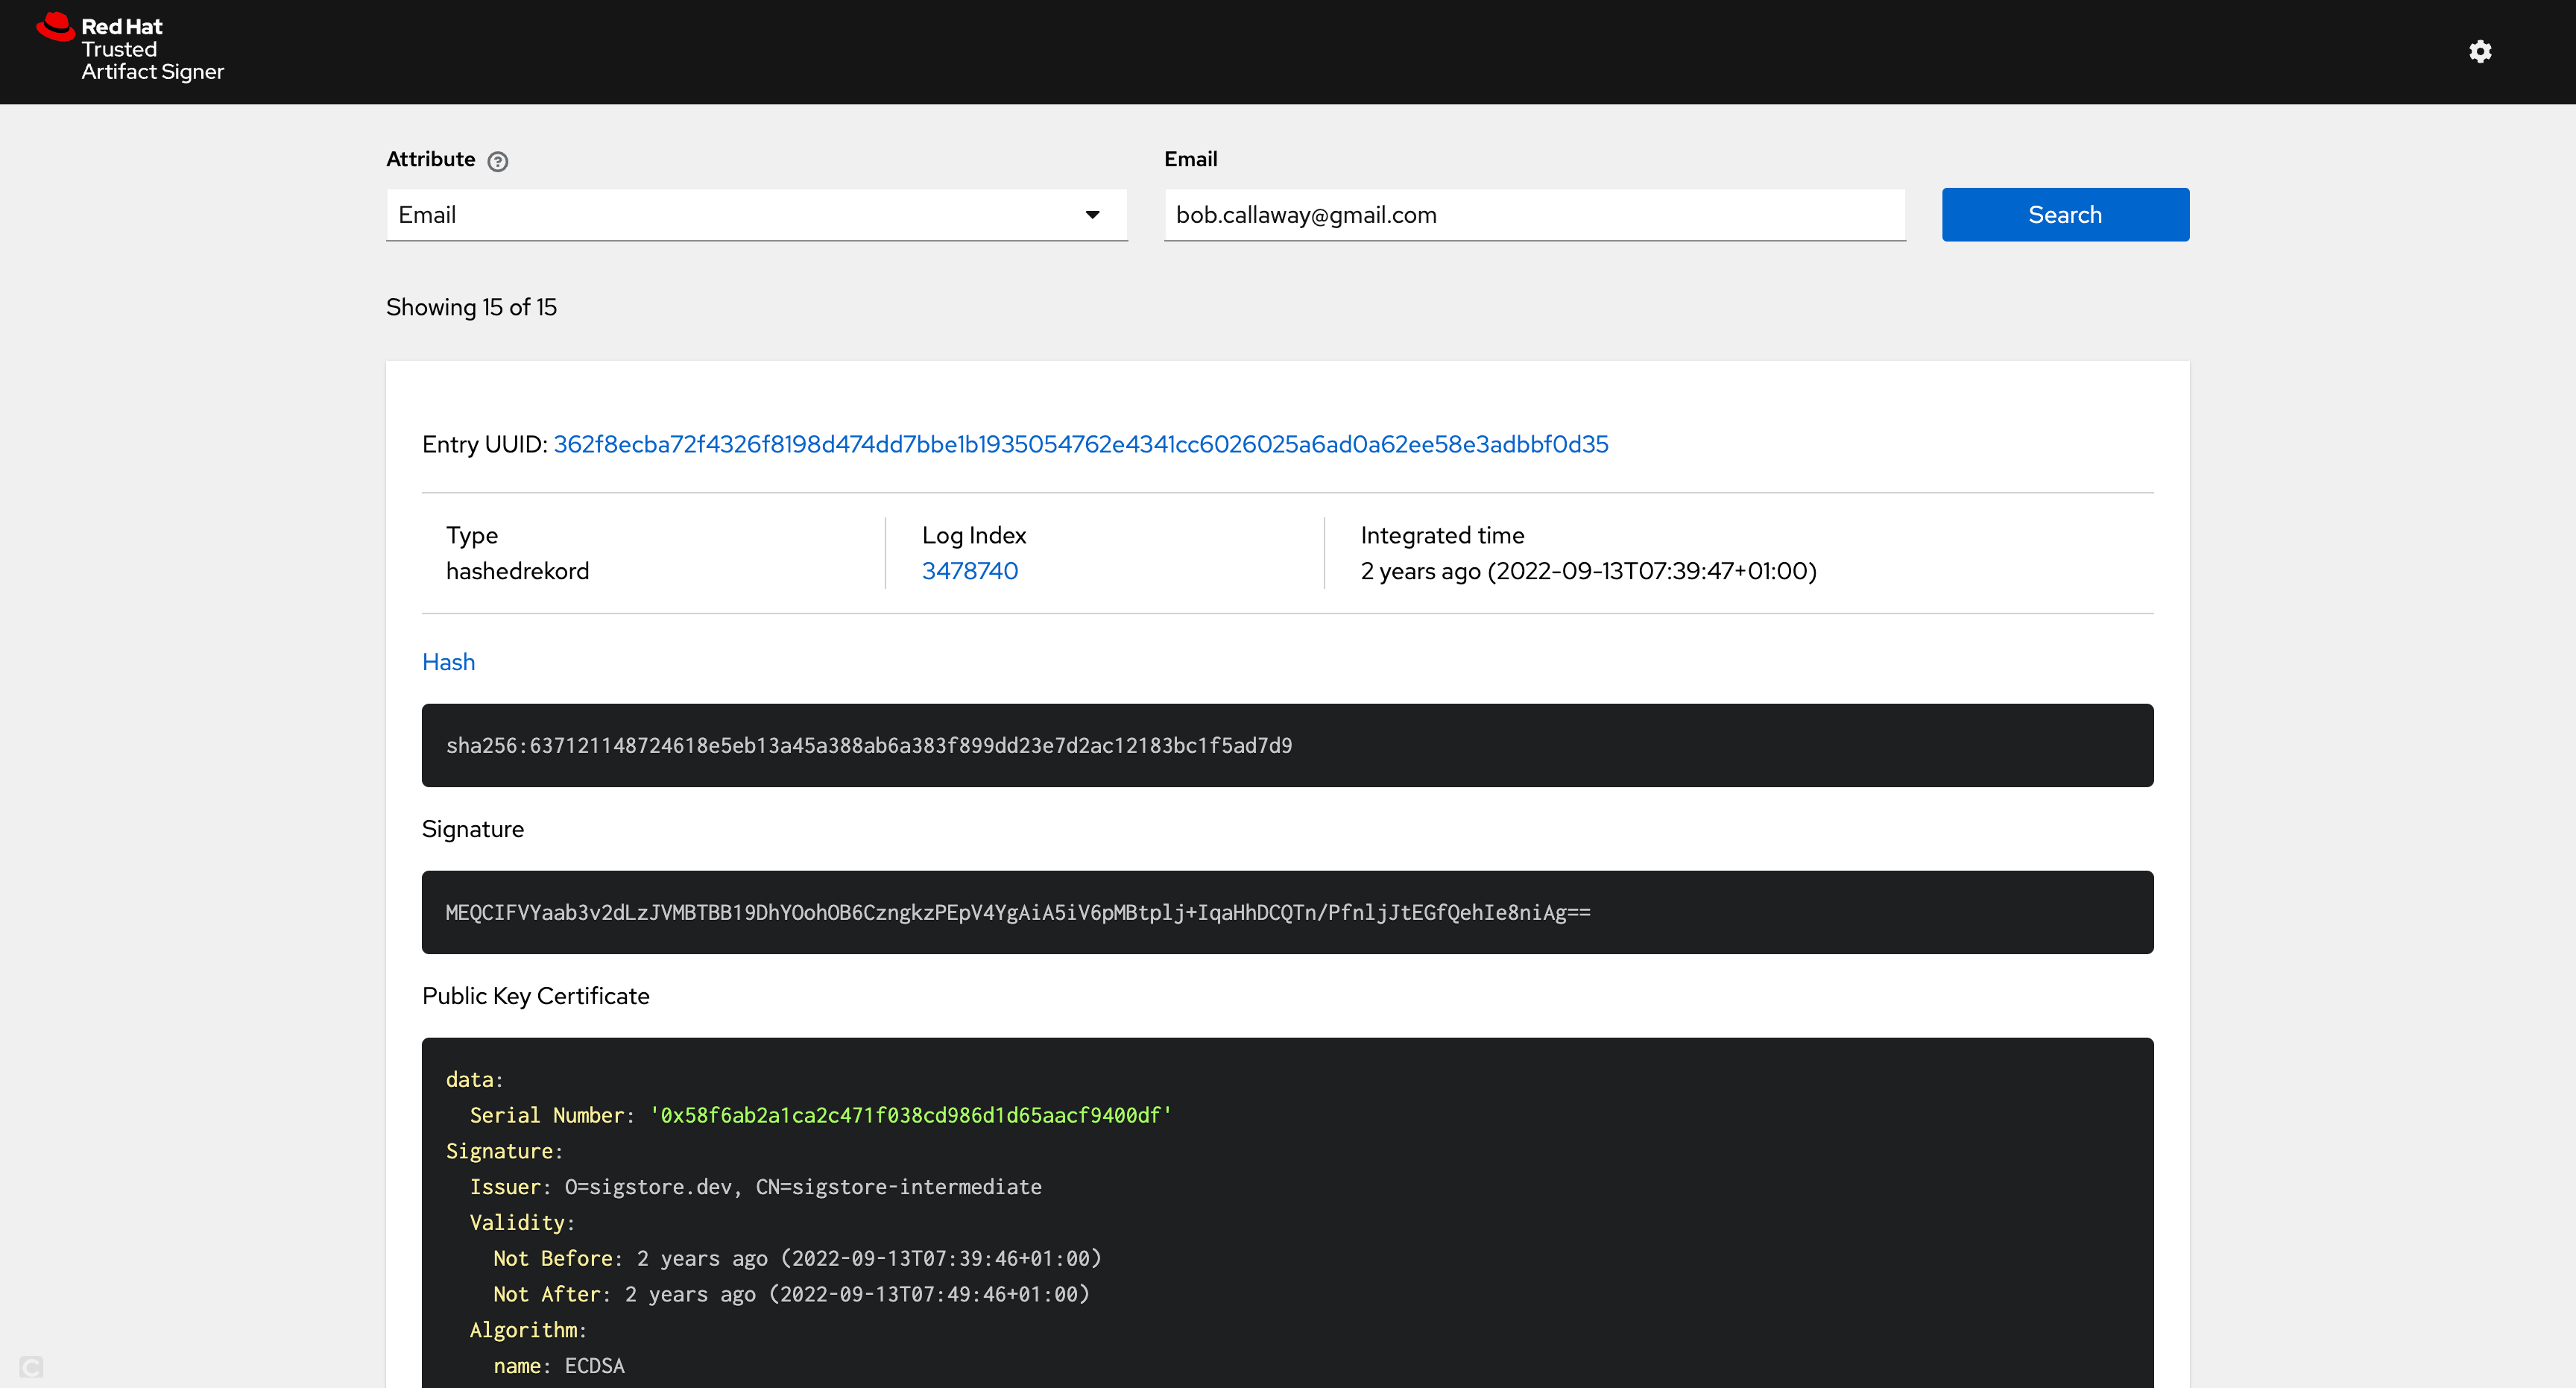Click the 'Showing 15 of 15' results text

click(471, 307)
